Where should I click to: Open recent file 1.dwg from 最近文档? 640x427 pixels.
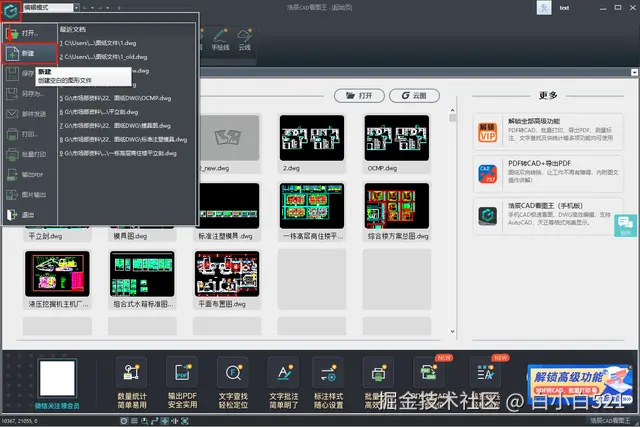[x=98, y=43]
